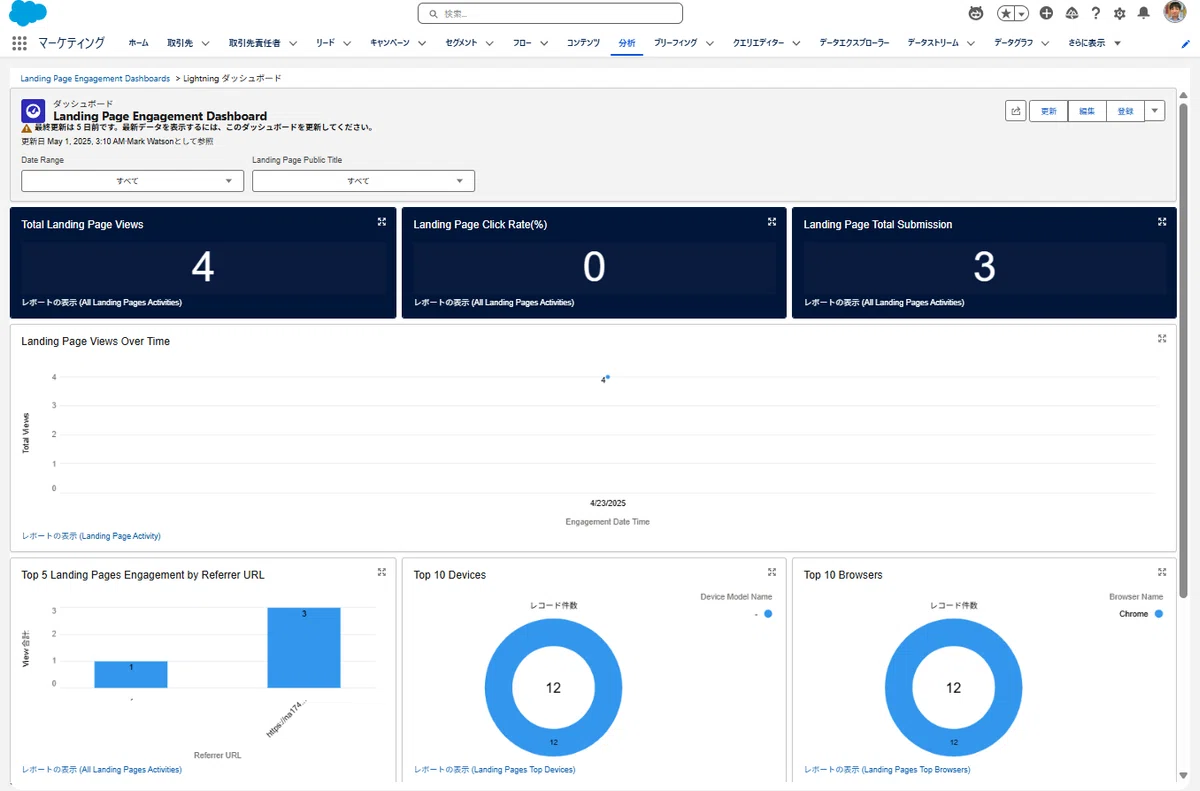Select the 分析 tab
Screen dimensions: 1200x791
[627, 43]
